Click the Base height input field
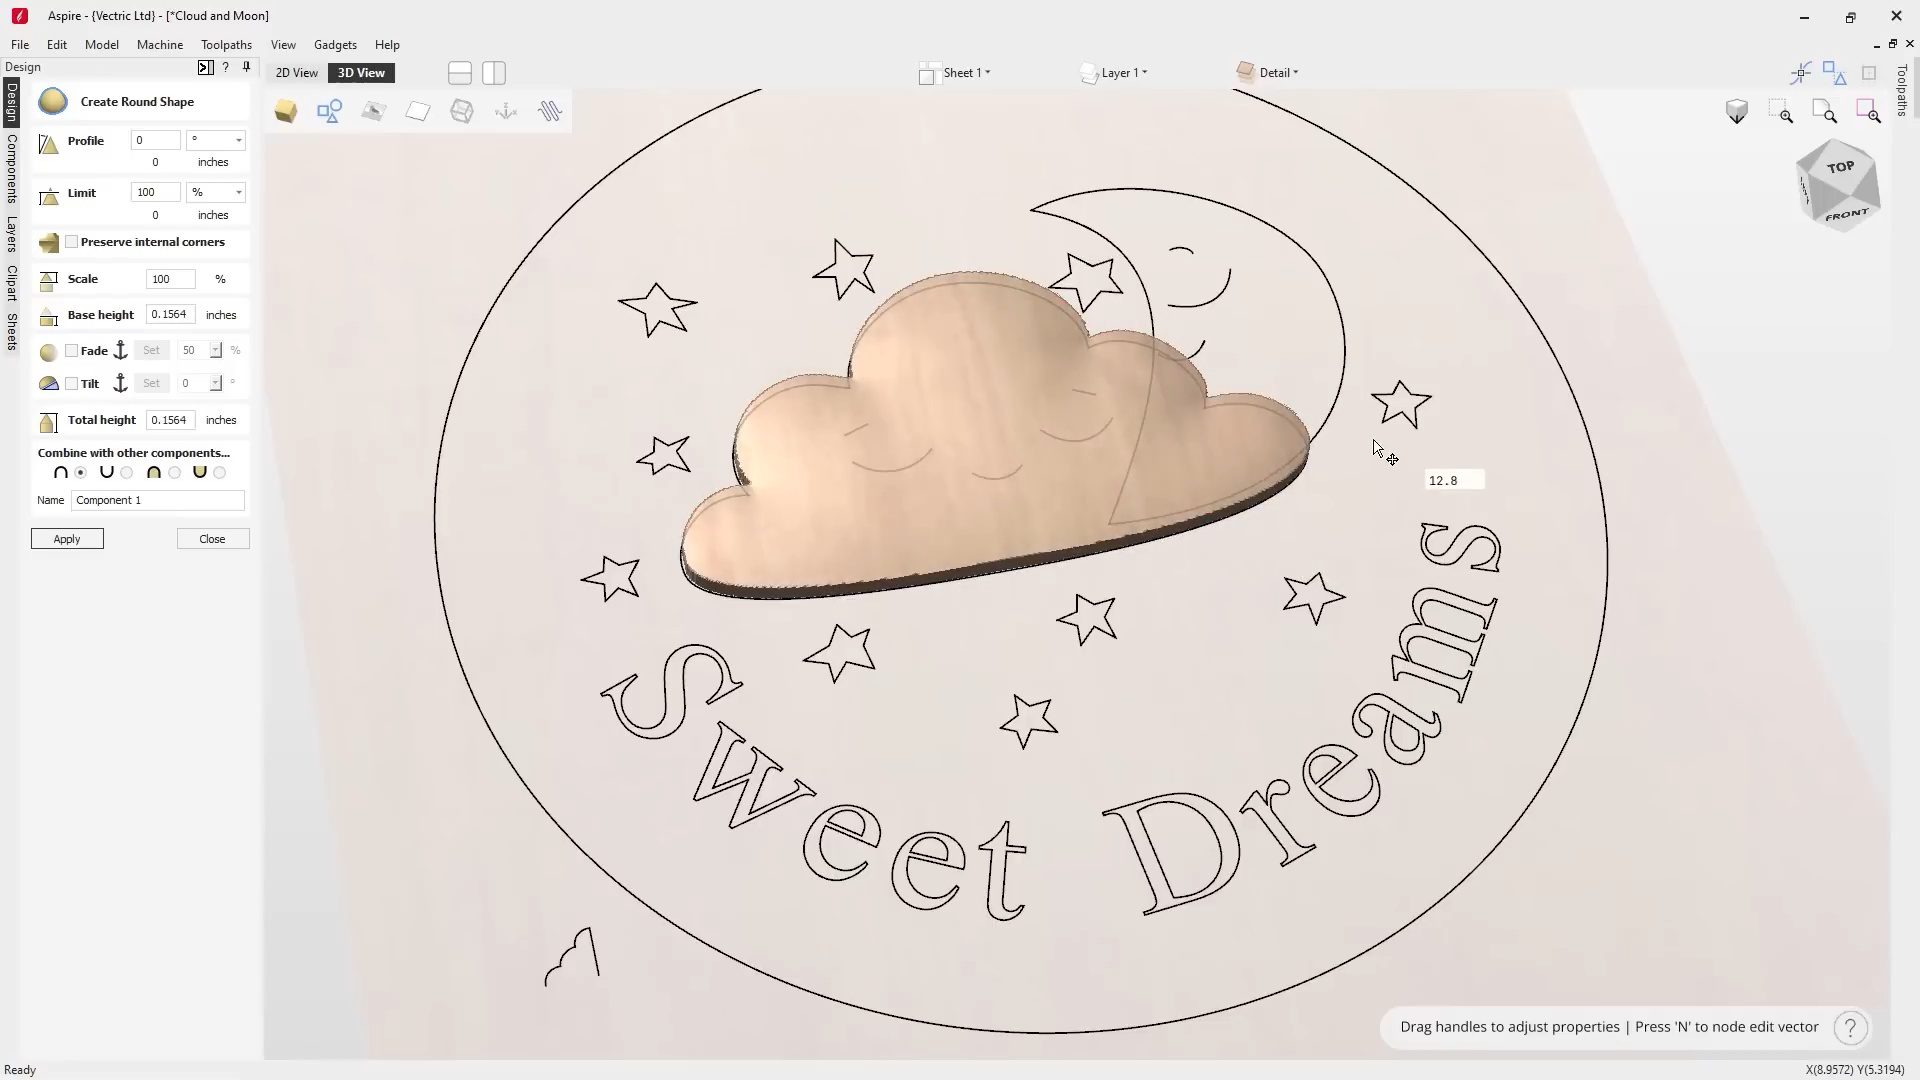The image size is (1920, 1080). 170,315
